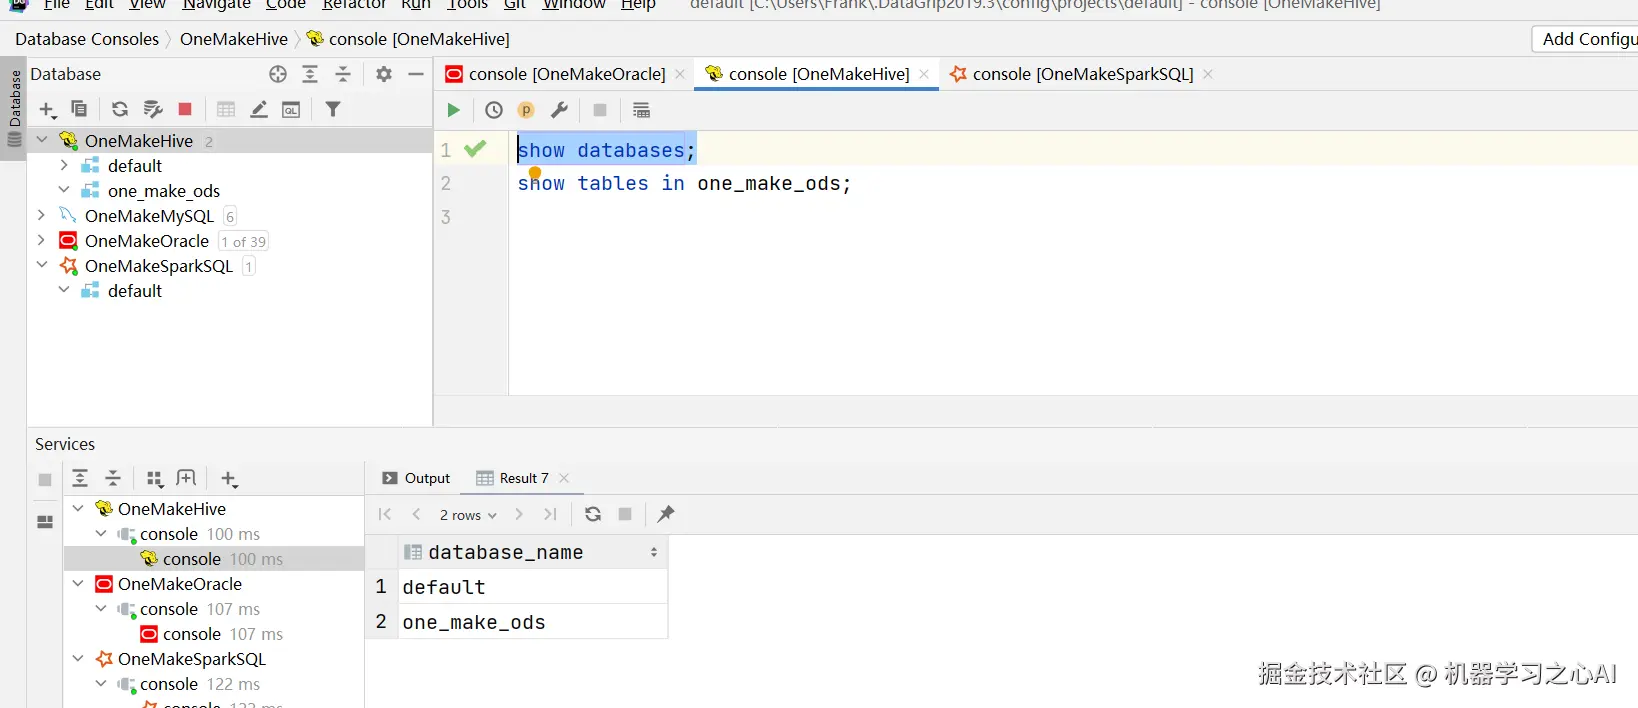Viewport: 1638px width, 708px height.
Task: Open query history clock icon
Action: tap(494, 110)
